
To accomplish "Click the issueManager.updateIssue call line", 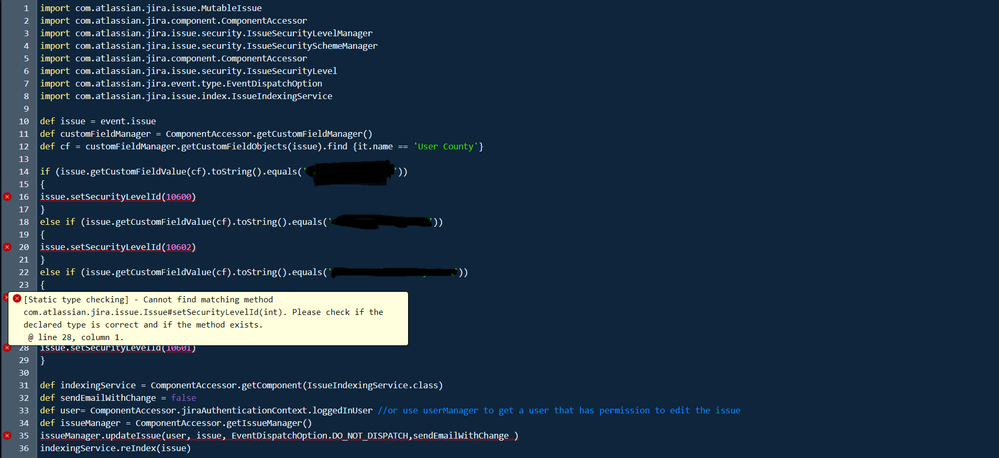I will [278, 436].
